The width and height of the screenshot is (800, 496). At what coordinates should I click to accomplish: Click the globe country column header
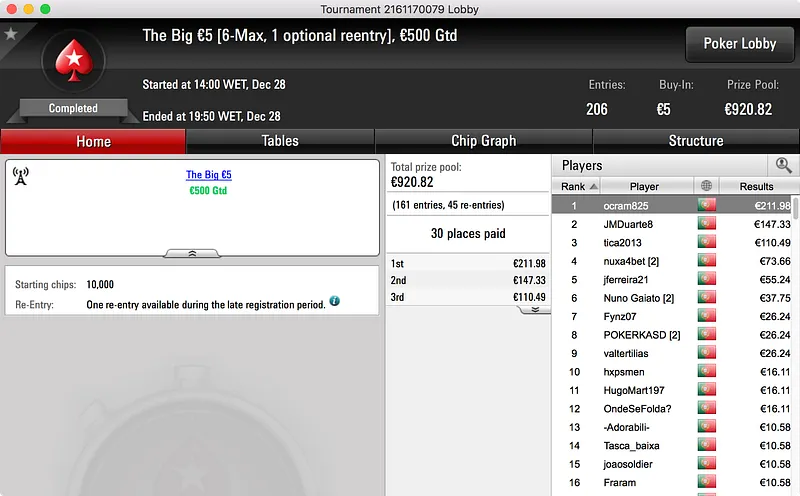[706, 186]
